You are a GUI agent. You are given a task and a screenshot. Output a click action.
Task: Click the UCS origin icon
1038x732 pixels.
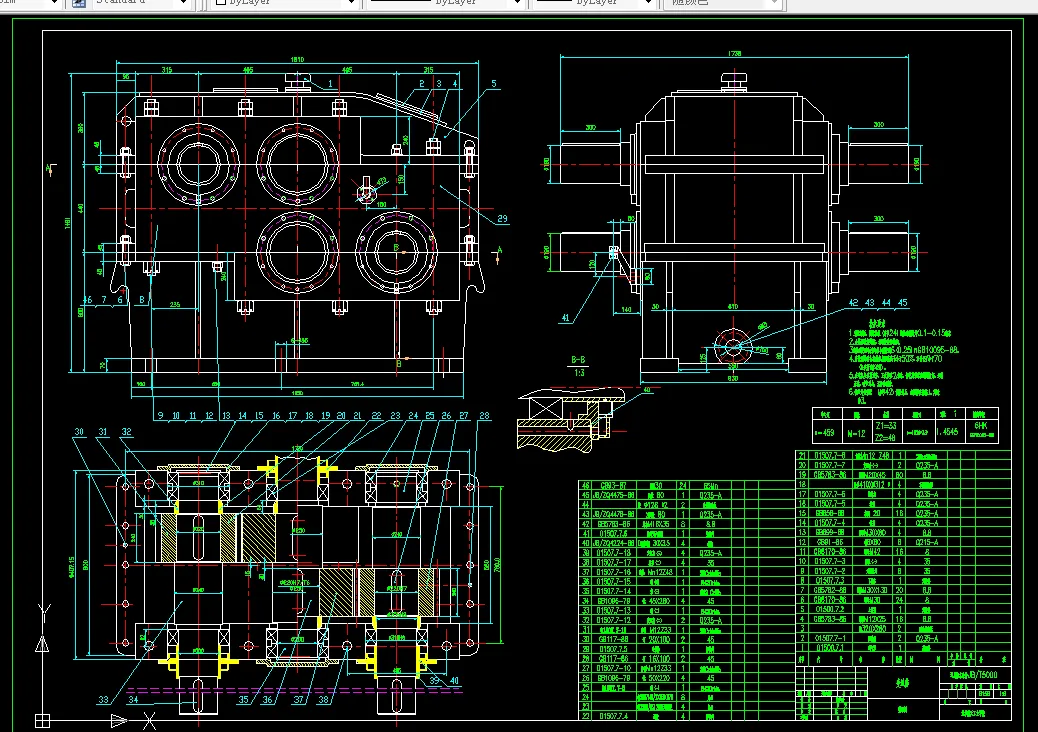[x=42, y=721]
